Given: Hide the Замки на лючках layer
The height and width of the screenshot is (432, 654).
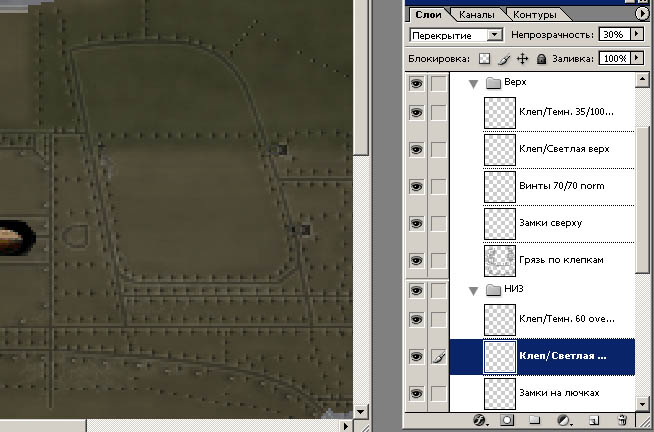Looking at the screenshot, I should coord(416,393).
